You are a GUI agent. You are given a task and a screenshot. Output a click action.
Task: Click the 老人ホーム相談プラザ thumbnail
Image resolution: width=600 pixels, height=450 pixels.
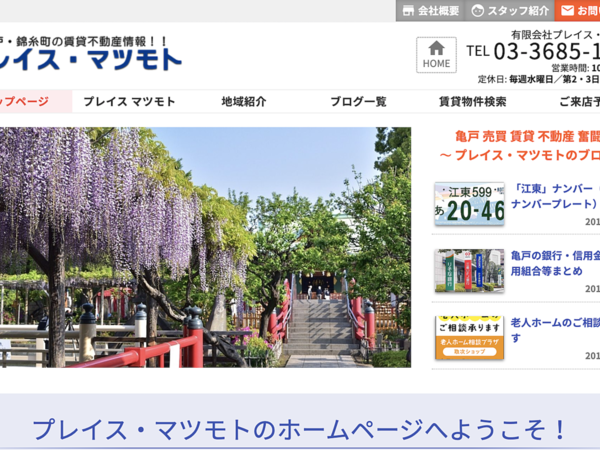[x=469, y=337]
